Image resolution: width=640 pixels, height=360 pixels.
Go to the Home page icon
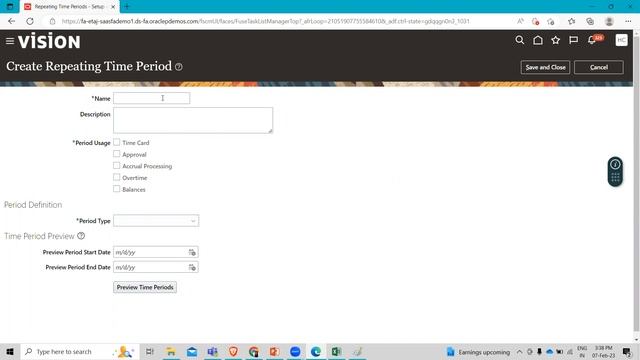pos(538,40)
